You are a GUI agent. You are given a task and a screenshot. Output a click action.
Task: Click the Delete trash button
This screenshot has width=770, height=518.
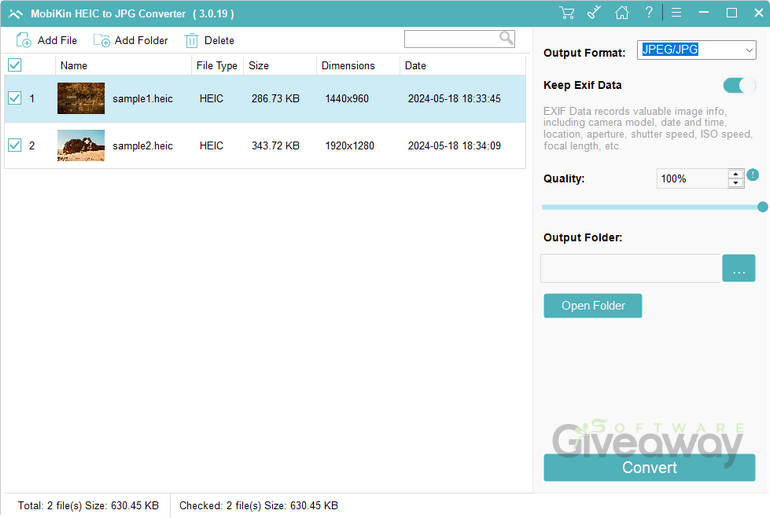pos(209,40)
